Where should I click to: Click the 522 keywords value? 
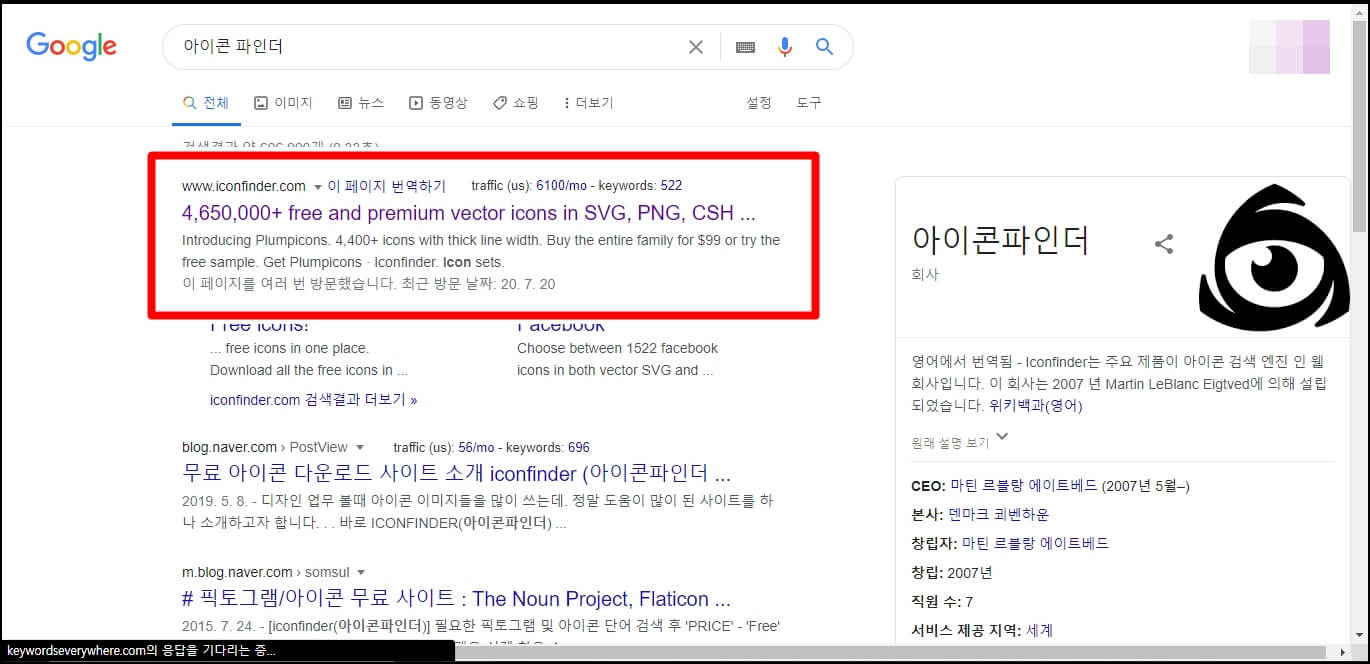(671, 186)
